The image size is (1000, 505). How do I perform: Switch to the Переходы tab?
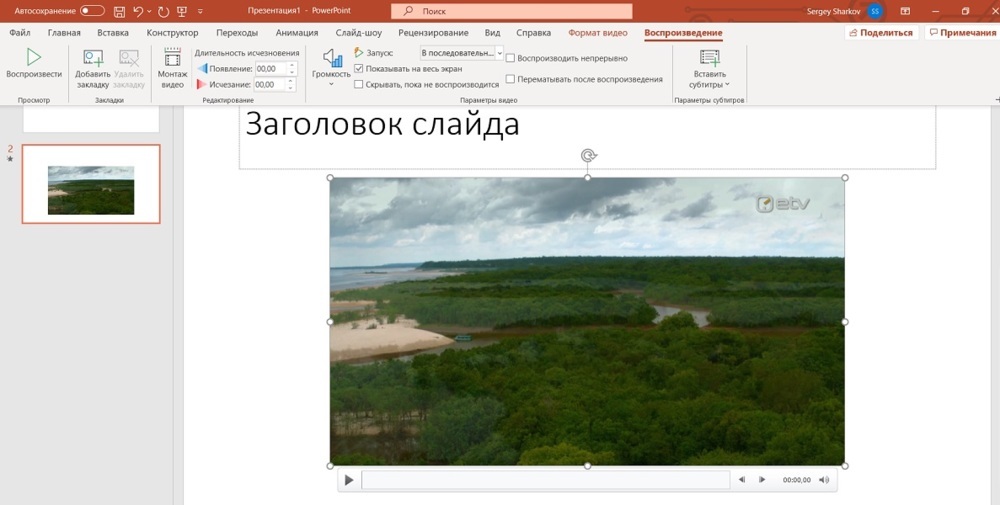pos(237,33)
